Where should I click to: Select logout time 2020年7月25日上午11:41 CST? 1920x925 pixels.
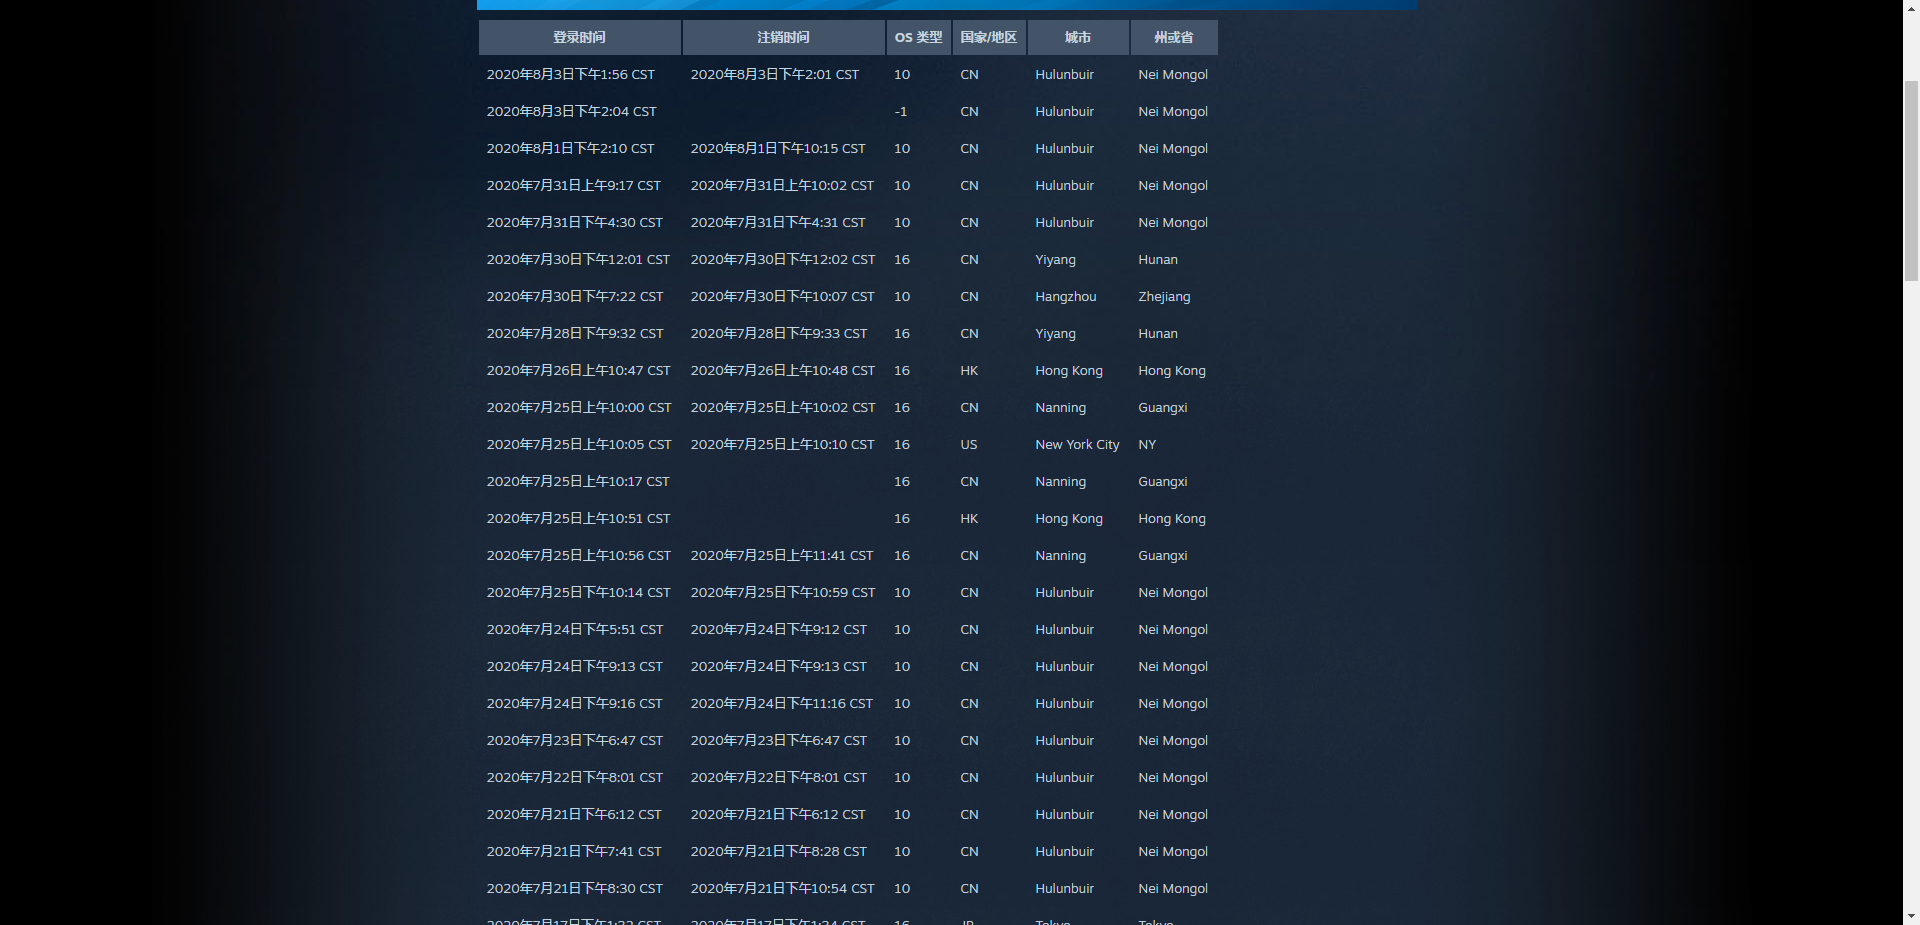(781, 556)
